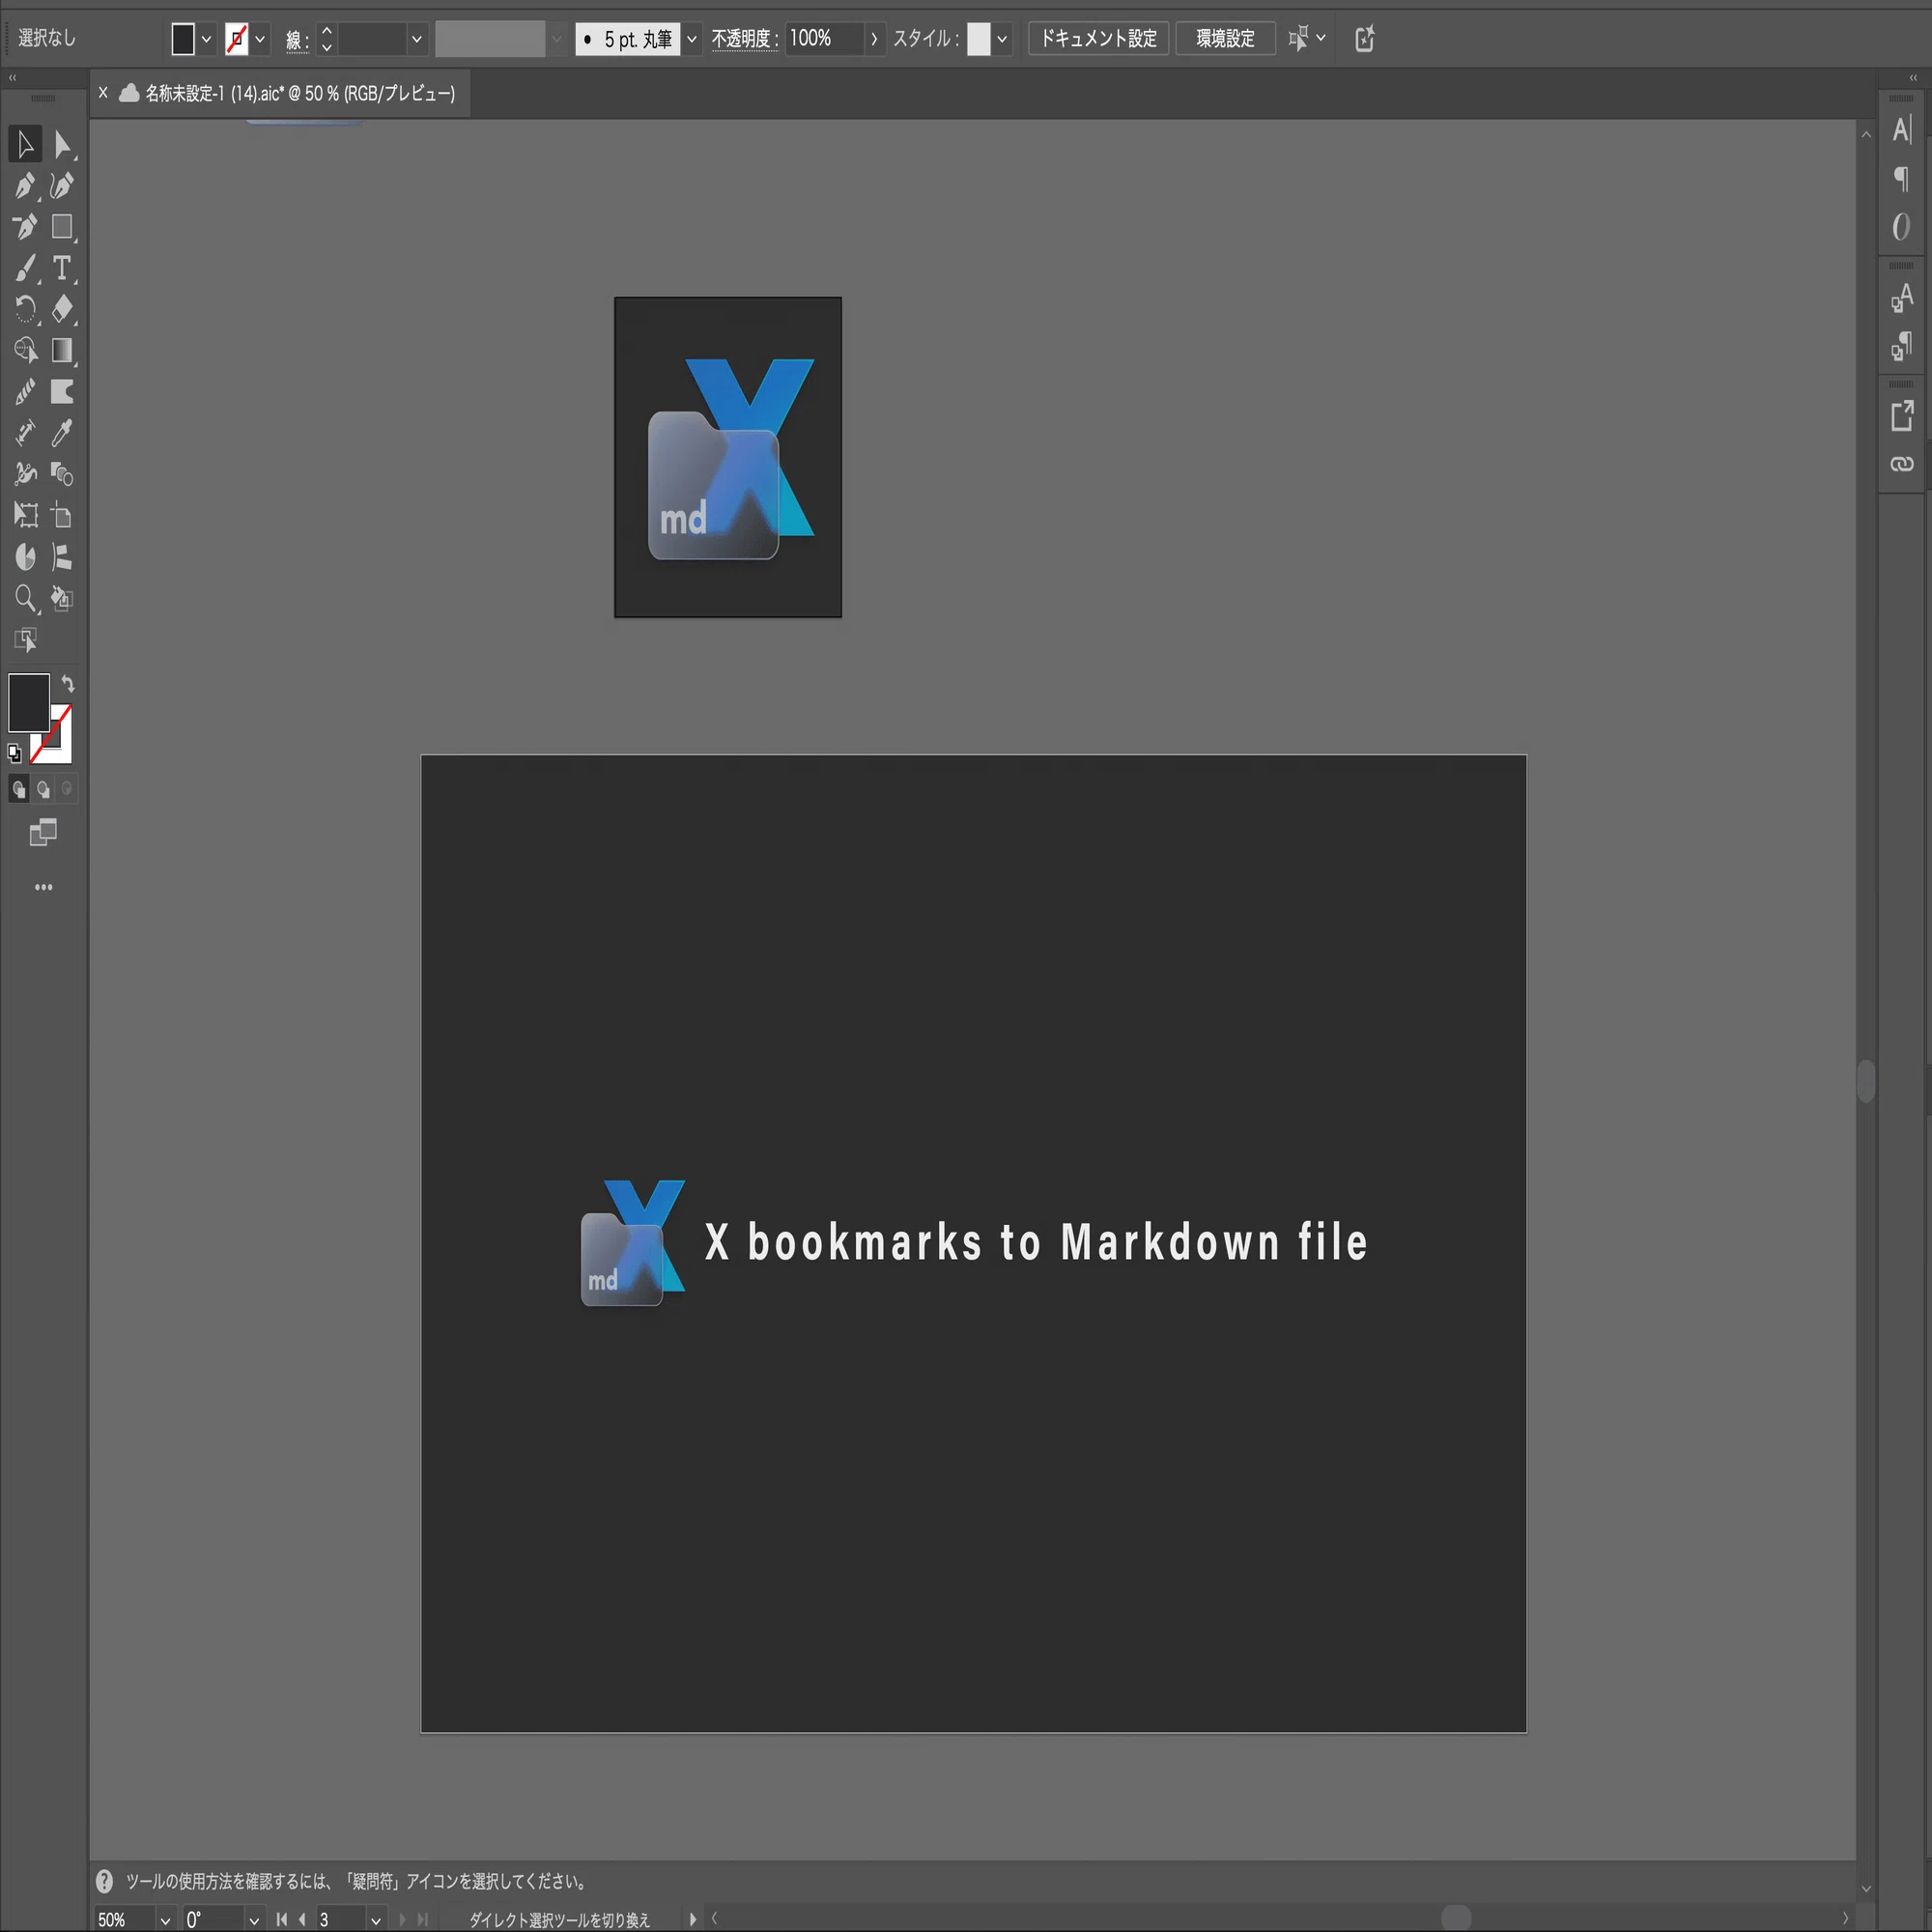Open the fill color dropdown in control bar
The height and width of the screenshot is (1932, 1932).
[x=206, y=39]
